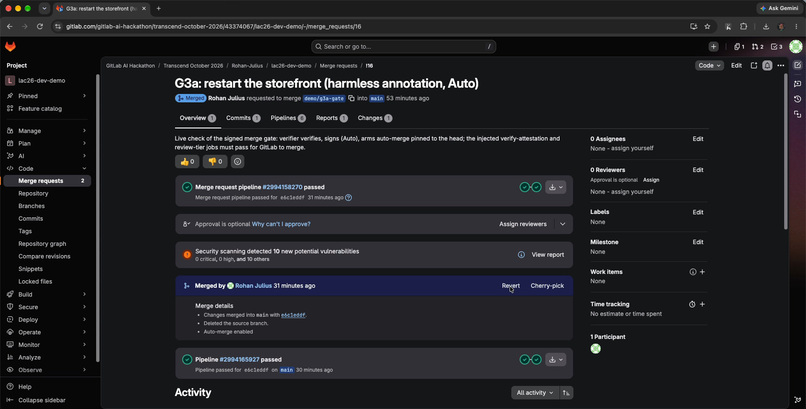Click the Cherry-pick button
Screen dimensions: 806x409
pos(547,286)
